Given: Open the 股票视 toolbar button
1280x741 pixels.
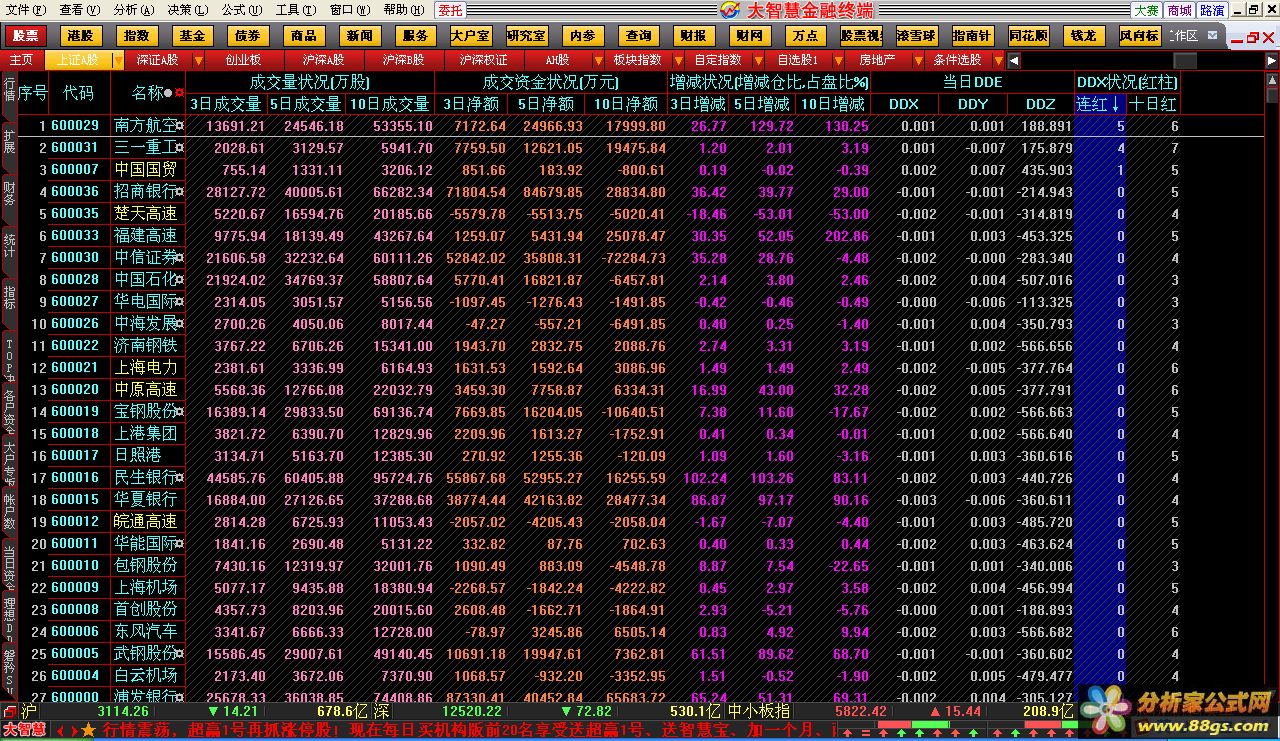Looking at the screenshot, I should click(x=861, y=36).
